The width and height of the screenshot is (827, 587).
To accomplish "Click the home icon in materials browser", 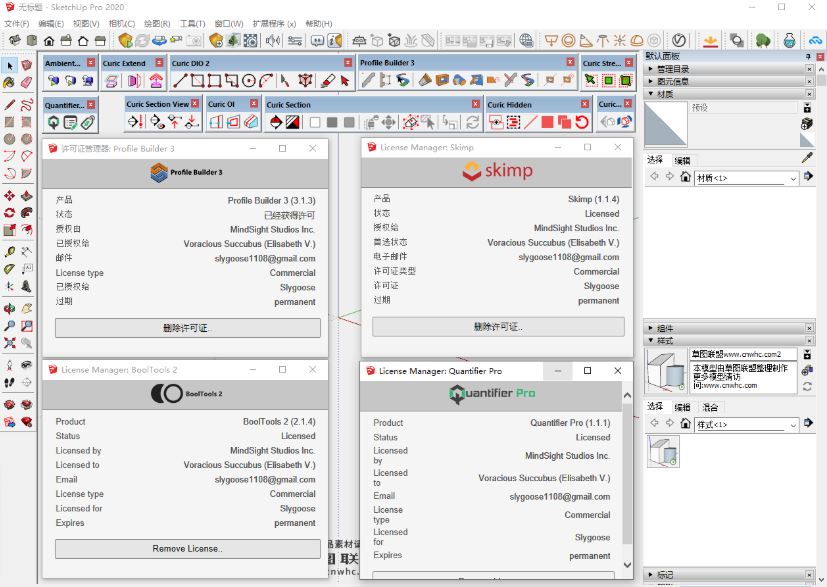I will [685, 177].
